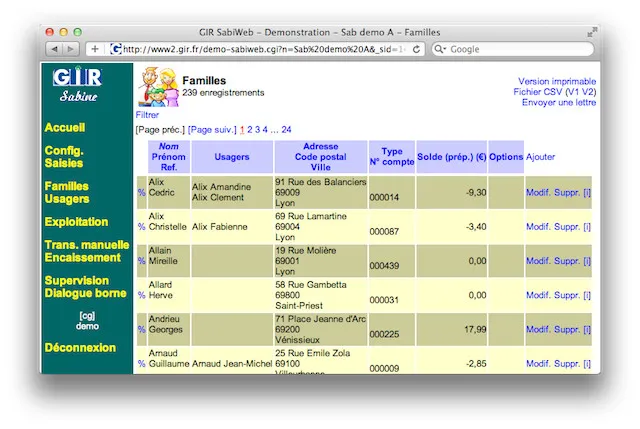Open the Exploitation sidebar menu

[x=77, y=221]
